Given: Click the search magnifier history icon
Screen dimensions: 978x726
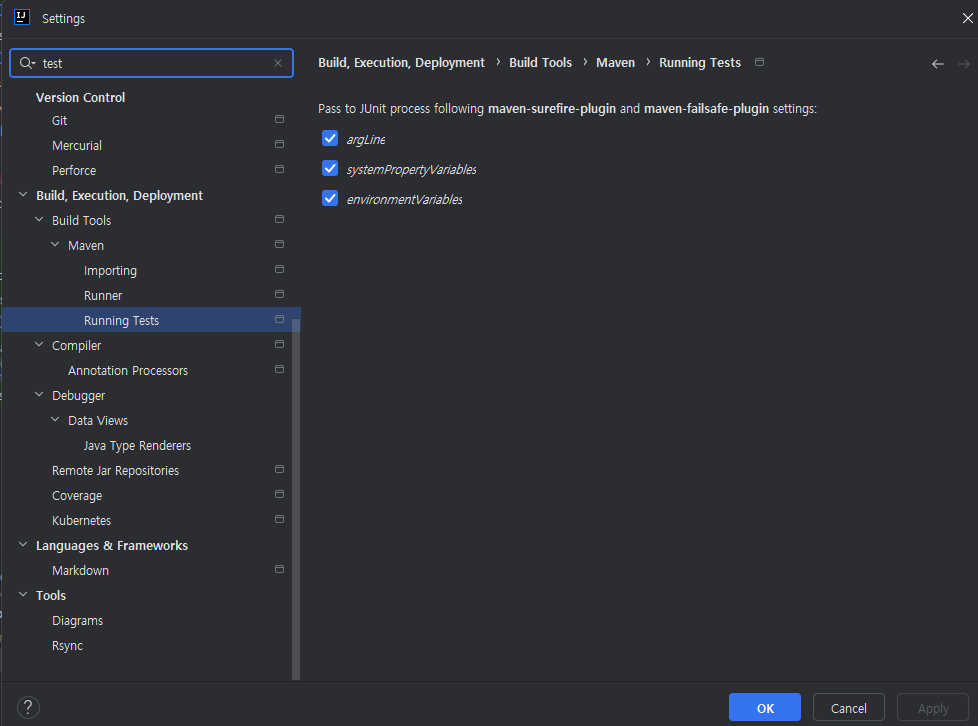Looking at the screenshot, I should pos(27,63).
